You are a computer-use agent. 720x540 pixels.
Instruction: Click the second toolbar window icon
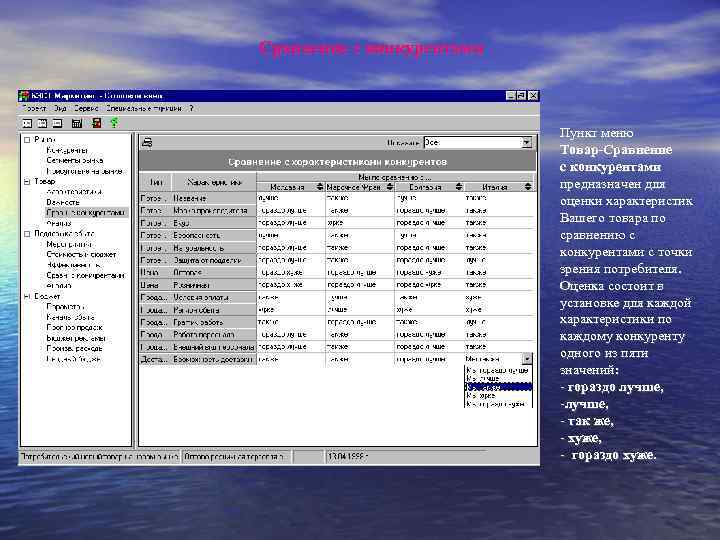click(43, 122)
